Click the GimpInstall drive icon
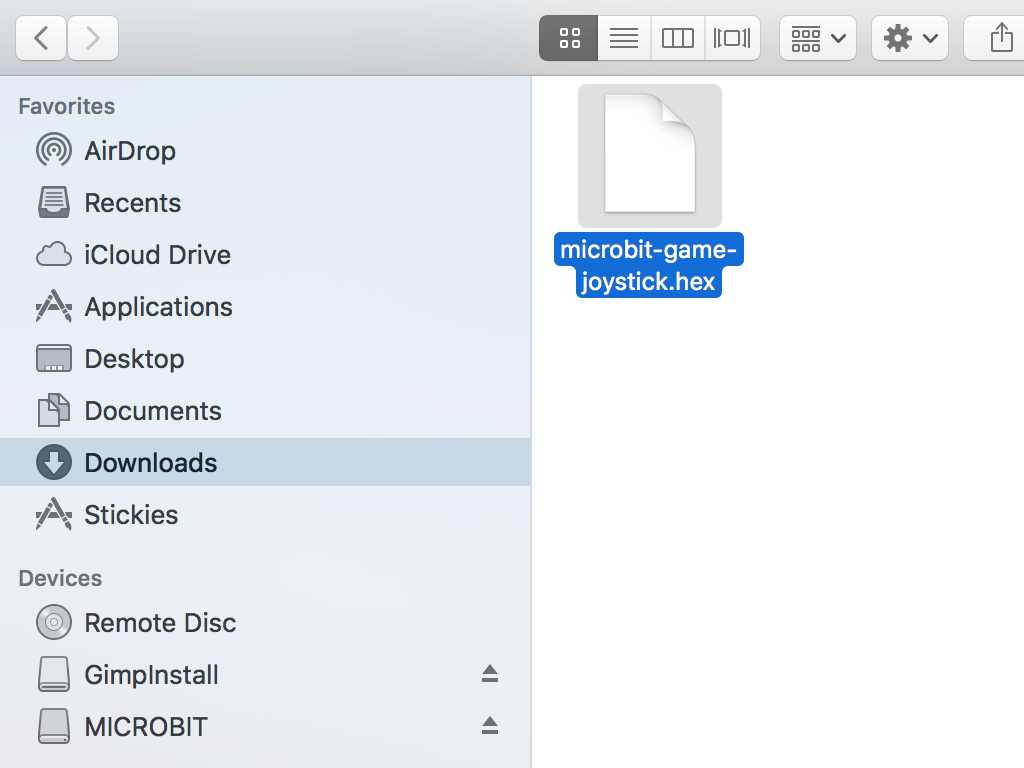The image size is (1024, 768). (x=54, y=674)
